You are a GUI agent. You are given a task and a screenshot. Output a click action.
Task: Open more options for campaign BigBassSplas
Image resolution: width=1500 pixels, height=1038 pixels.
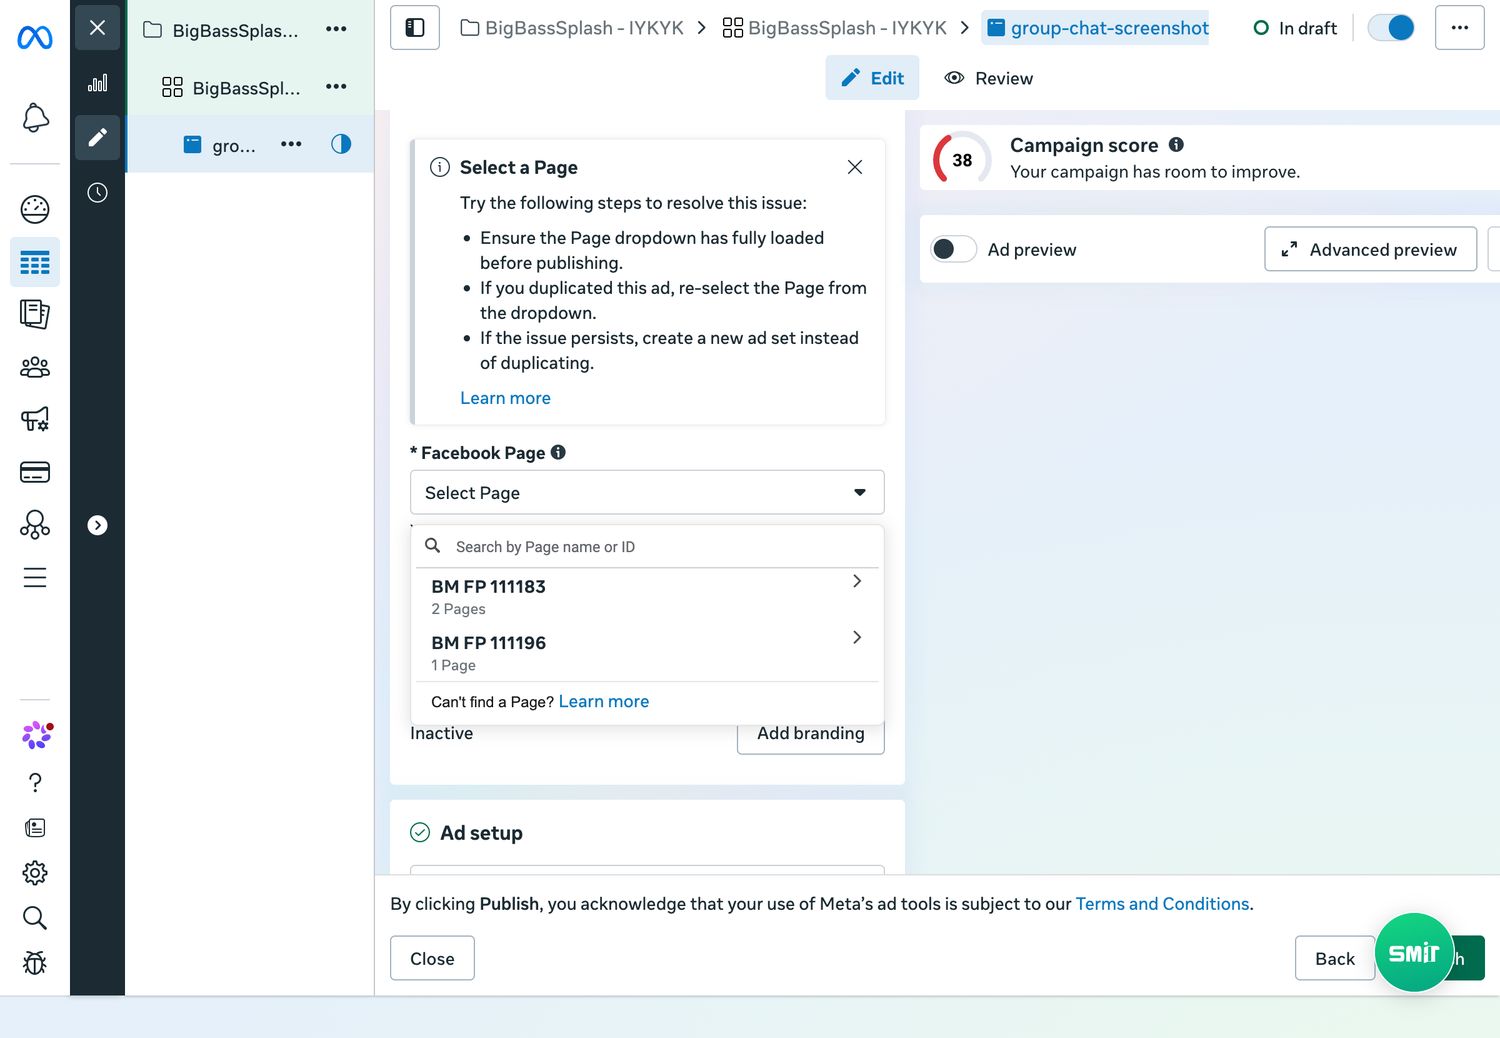coord(336,29)
